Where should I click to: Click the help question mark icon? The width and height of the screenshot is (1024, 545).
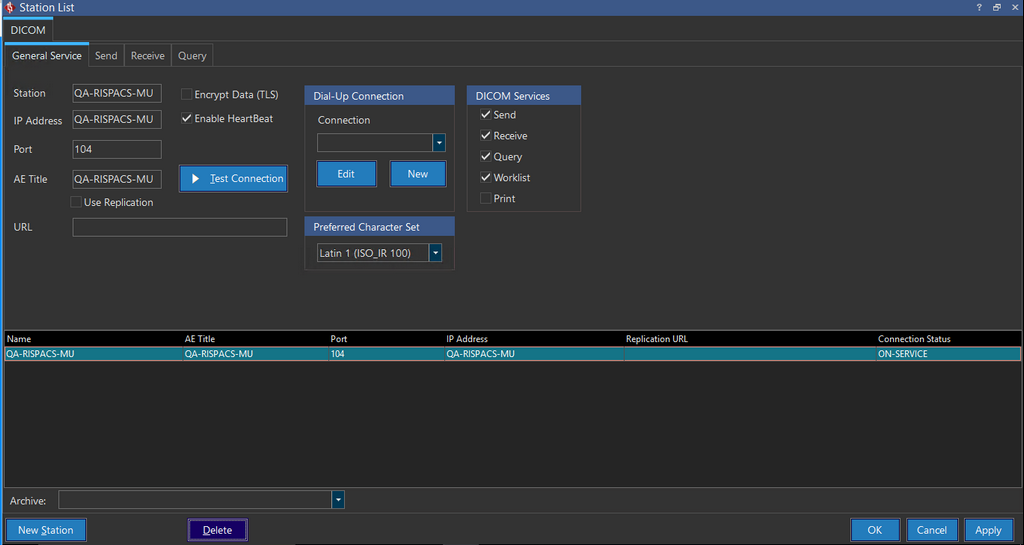(x=978, y=8)
